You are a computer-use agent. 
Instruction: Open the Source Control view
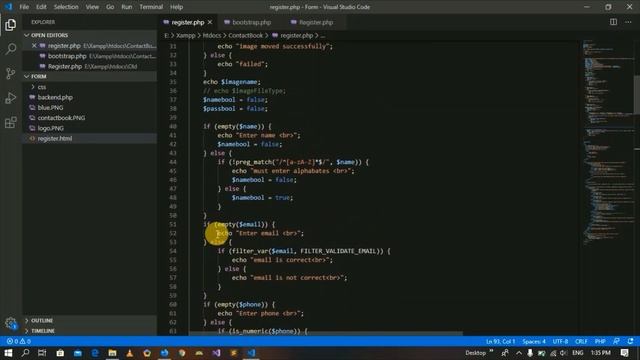pyautogui.click(x=11, y=73)
